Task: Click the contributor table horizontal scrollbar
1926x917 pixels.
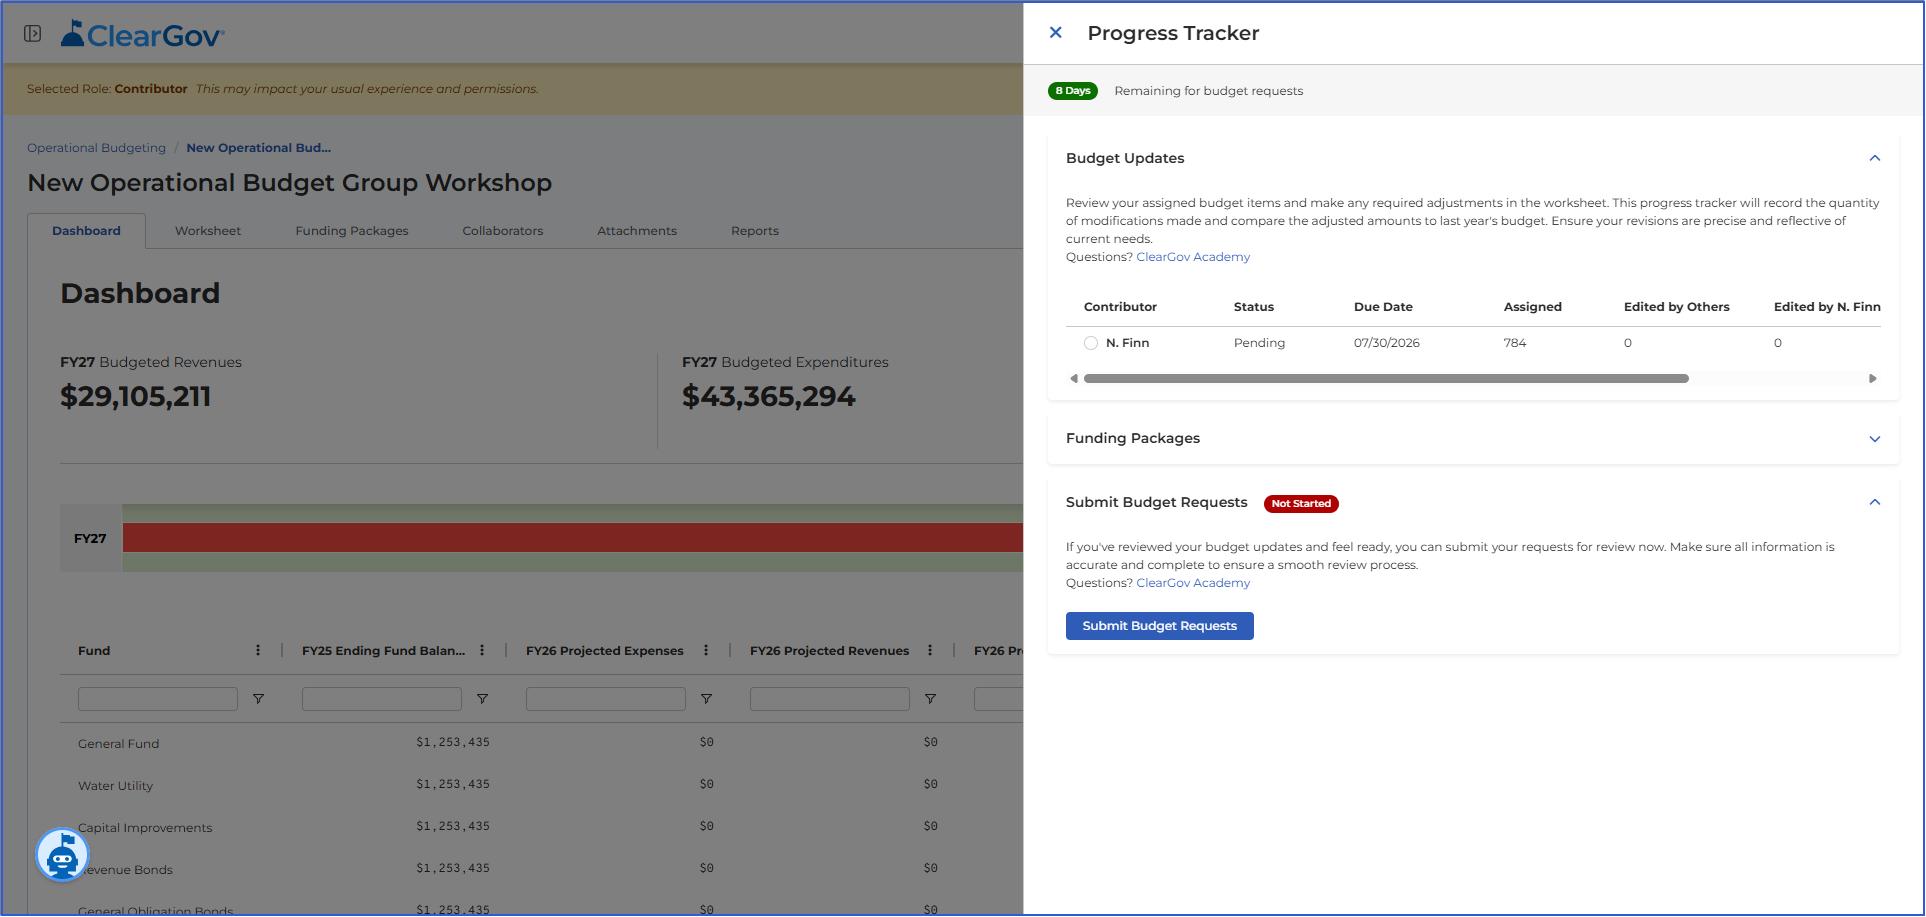Action: 1386,379
